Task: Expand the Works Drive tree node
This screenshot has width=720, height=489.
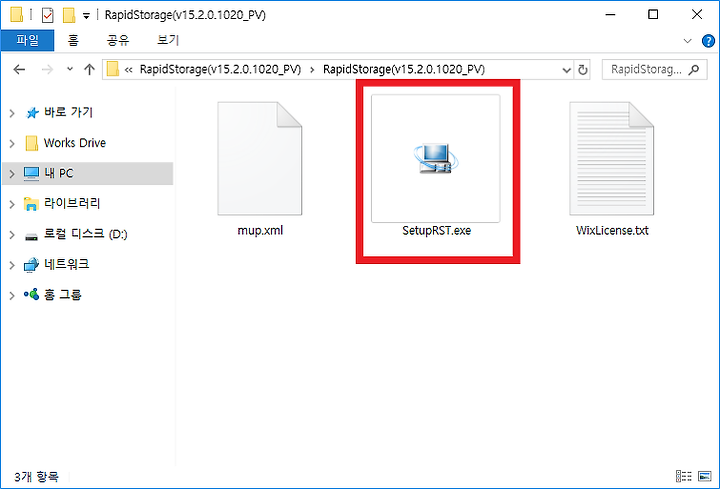Action: click(12, 143)
